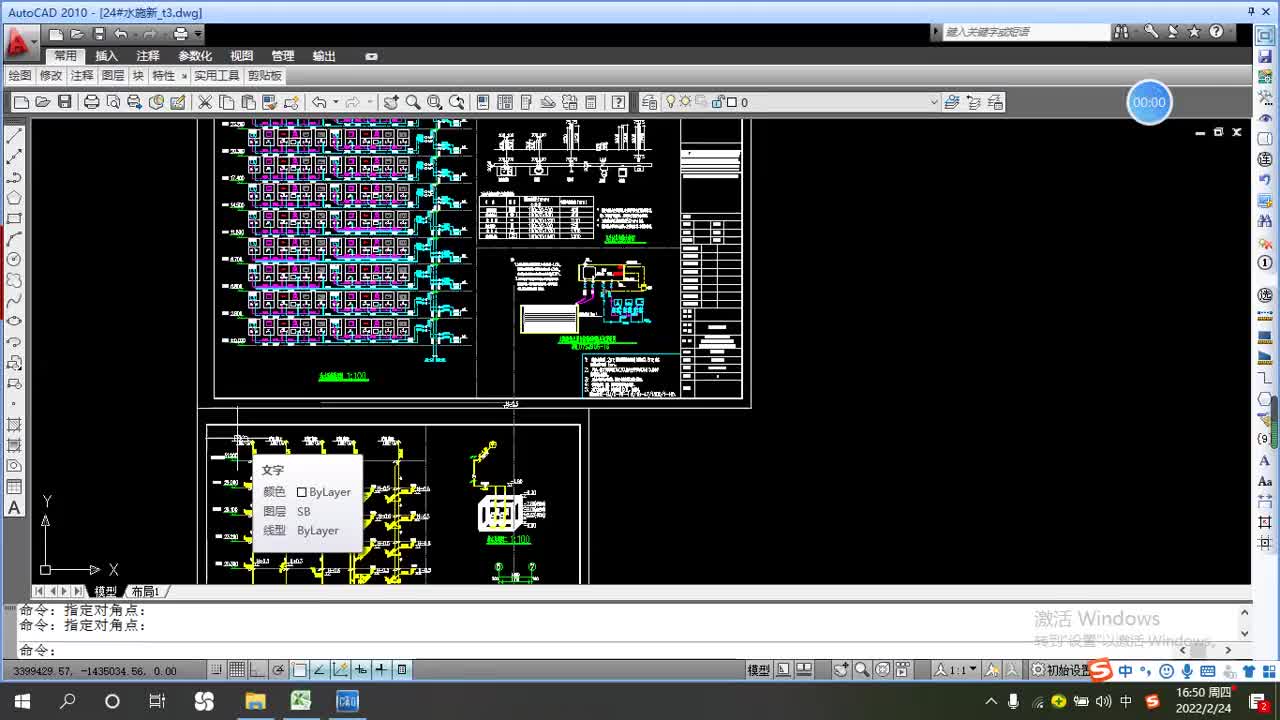1280x720 pixels.
Task: Click the Open file icon in standard toolbar
Action: [x=43, y=102]
